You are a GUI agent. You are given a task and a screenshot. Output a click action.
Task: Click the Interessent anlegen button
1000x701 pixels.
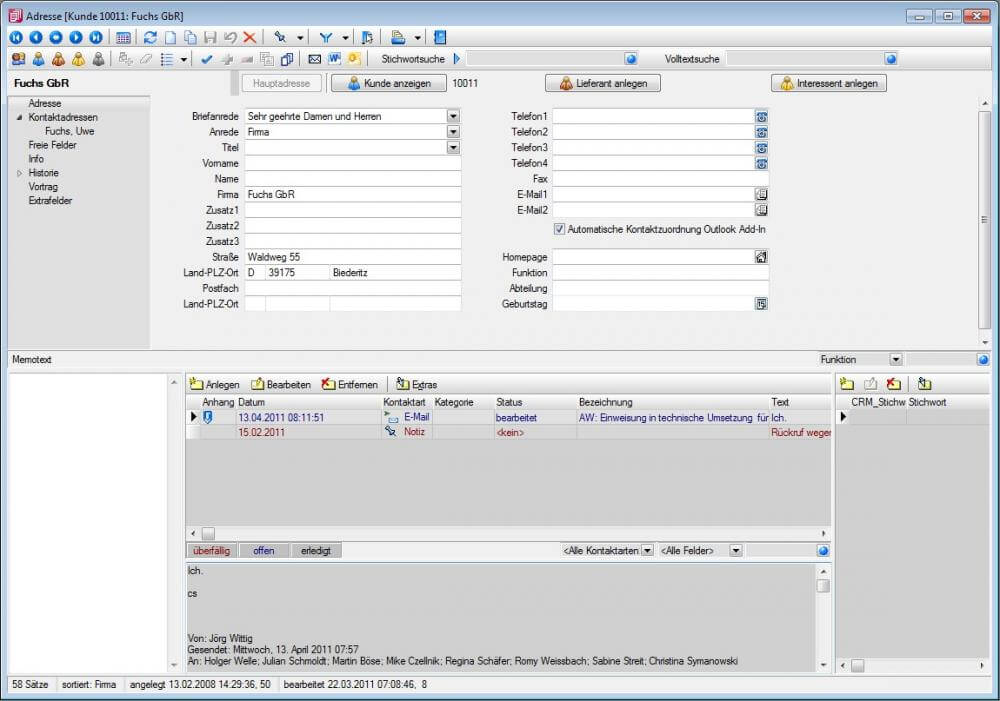coord(828,84)
